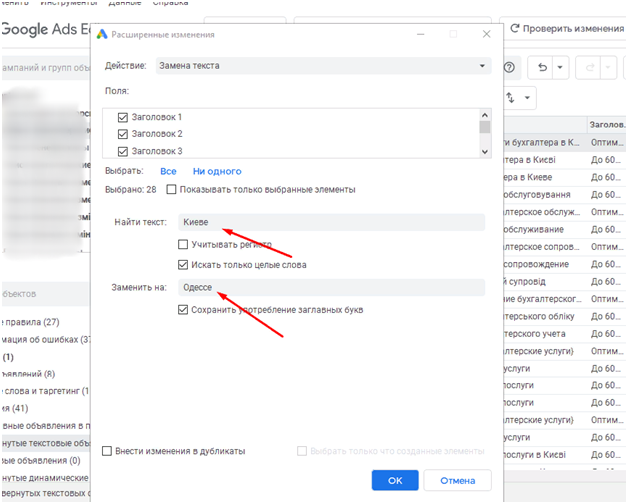Click the fields list scrollbar thumb
This screenshot has width=628, height=504.
click(485, 127)
